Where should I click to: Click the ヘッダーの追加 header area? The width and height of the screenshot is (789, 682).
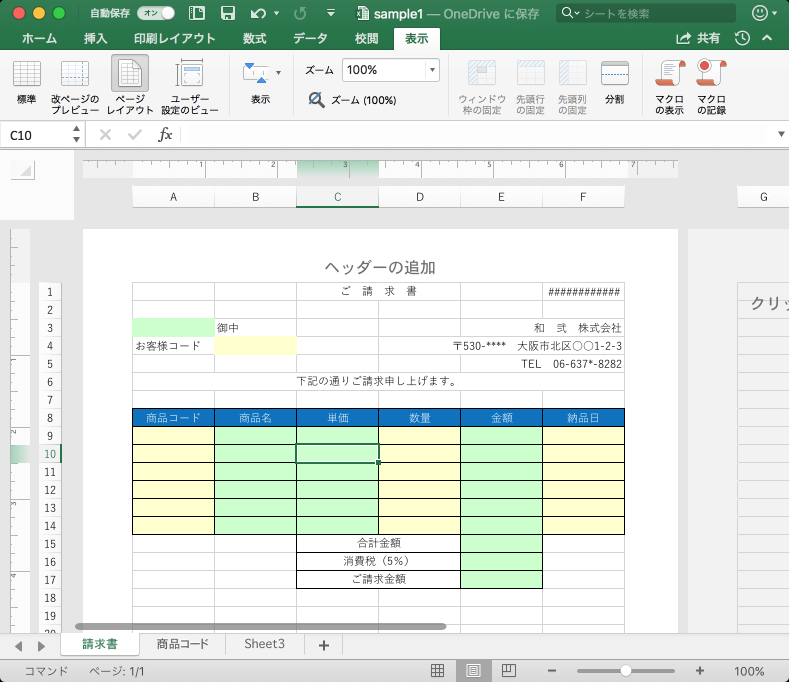[380, 267]
